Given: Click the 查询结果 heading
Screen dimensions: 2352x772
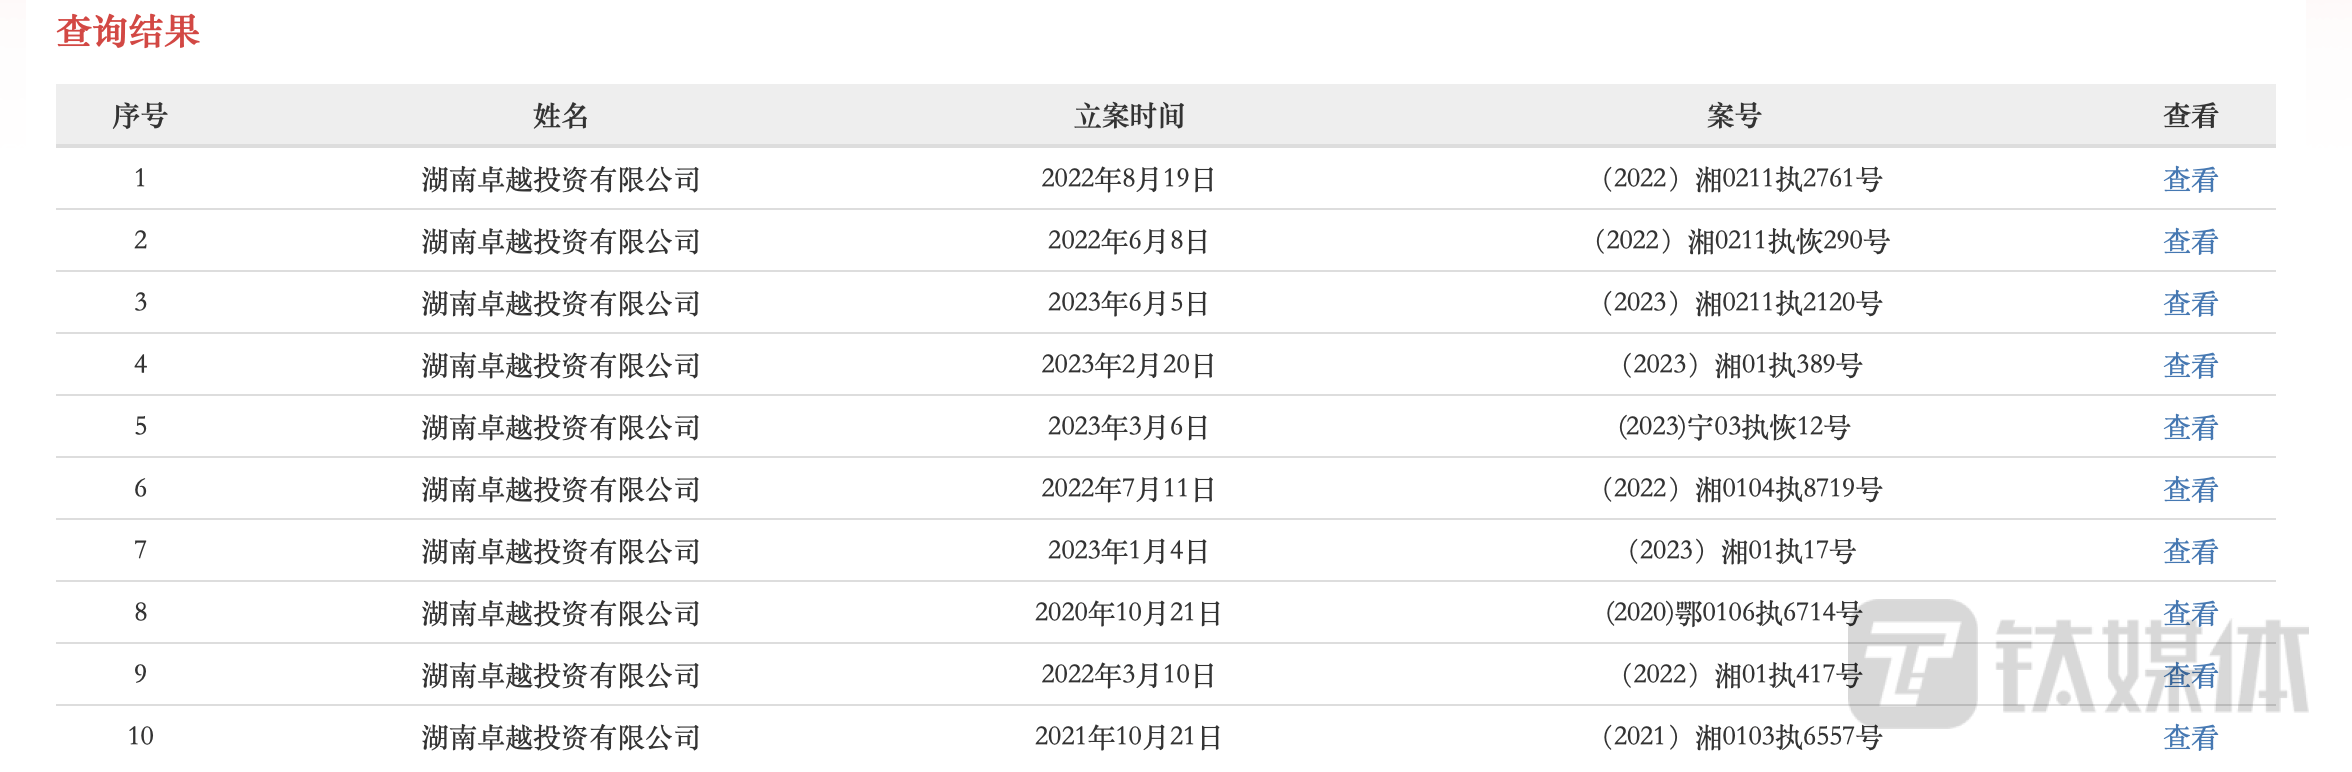Looking at the screenshot, I should [128, 31].
